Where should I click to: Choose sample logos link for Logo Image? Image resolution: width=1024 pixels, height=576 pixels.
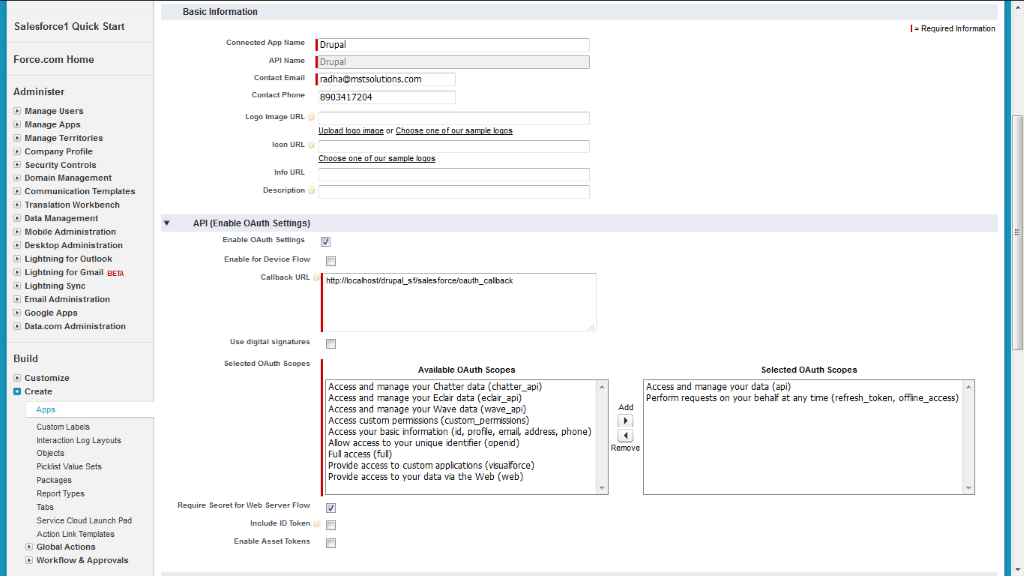pos(454,131)
